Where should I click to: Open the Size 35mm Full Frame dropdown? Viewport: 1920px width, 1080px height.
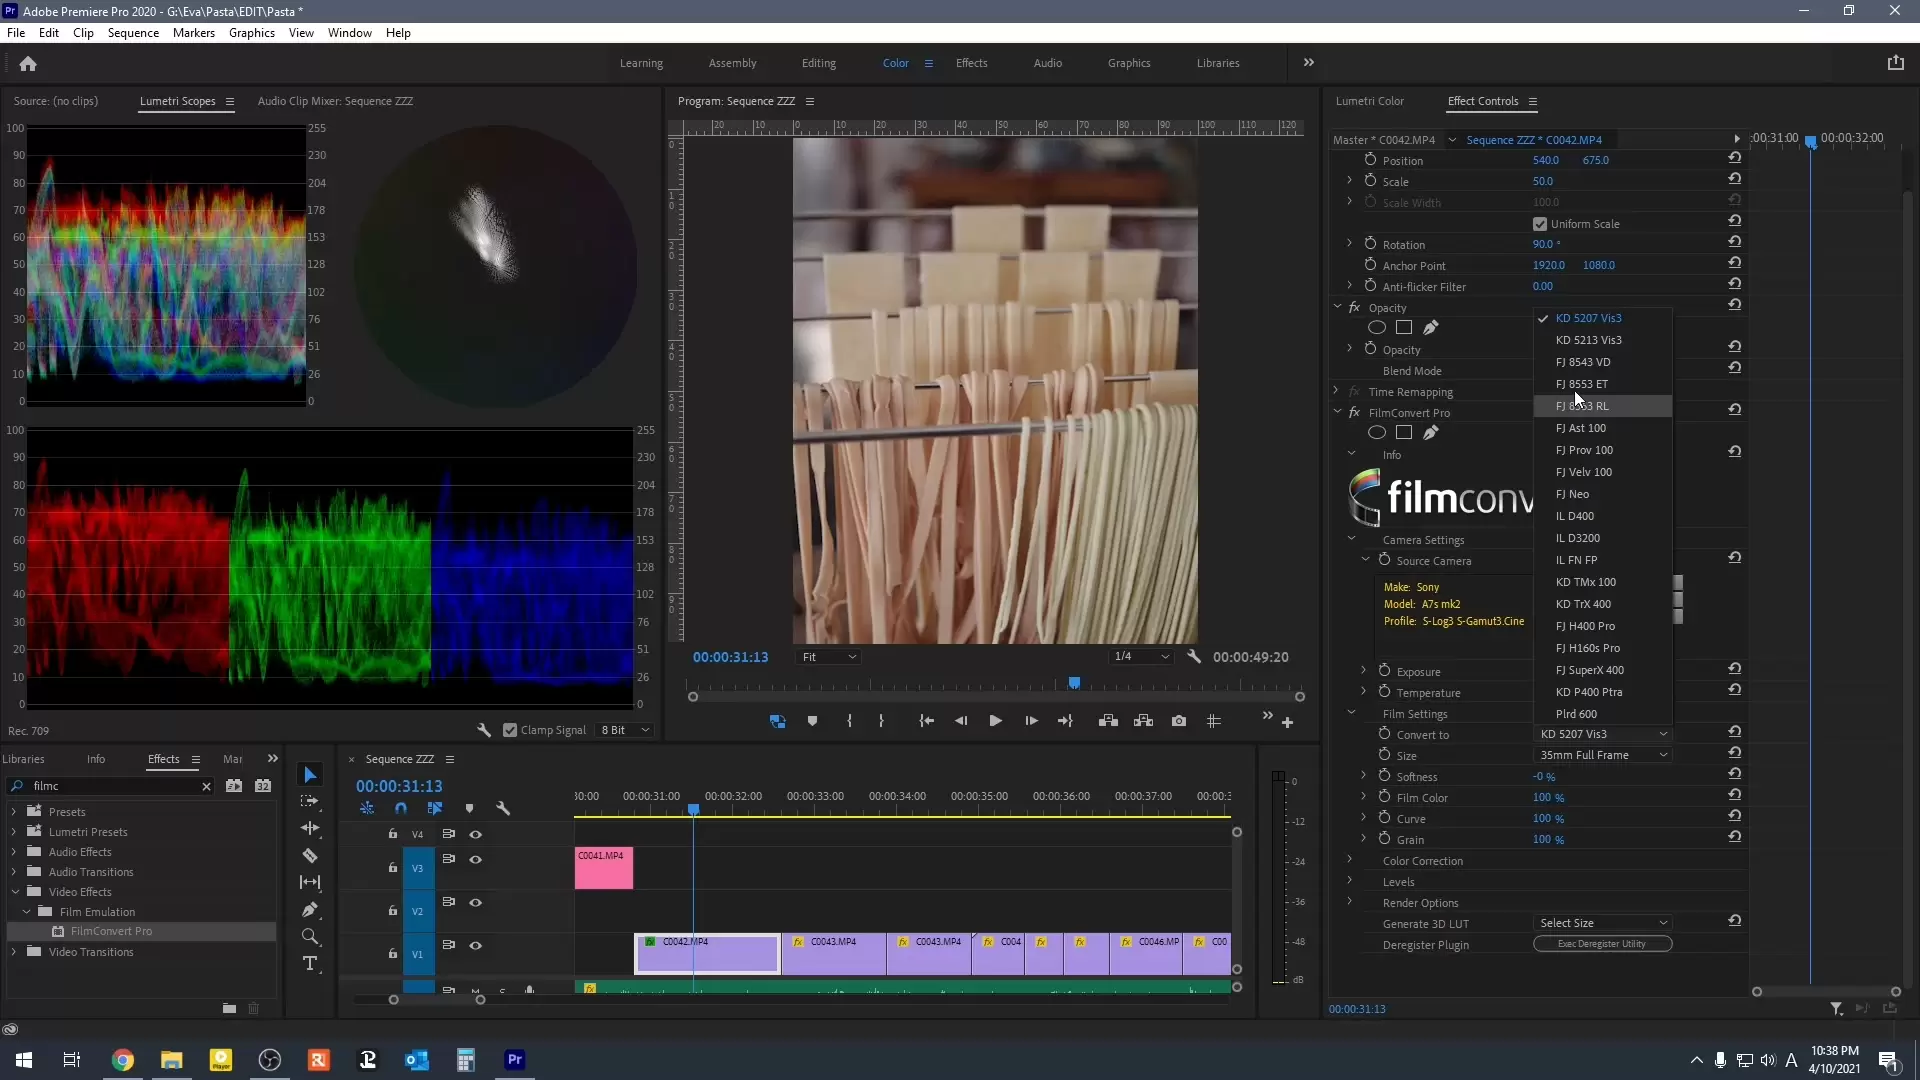click(x=1603, y=755)
